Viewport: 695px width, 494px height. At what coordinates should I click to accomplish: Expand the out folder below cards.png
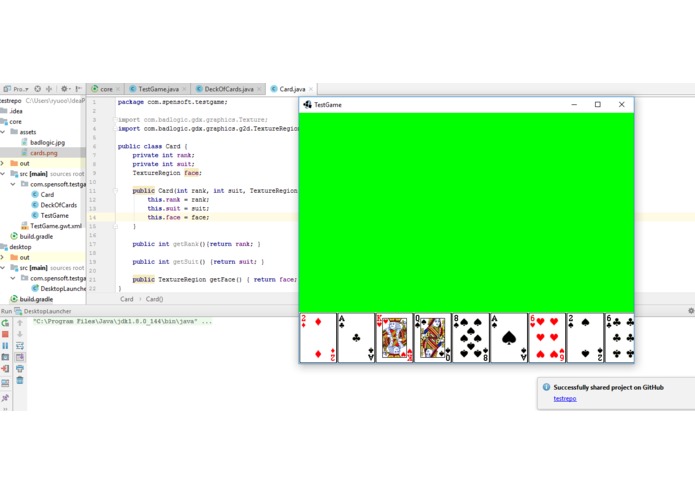3,163
